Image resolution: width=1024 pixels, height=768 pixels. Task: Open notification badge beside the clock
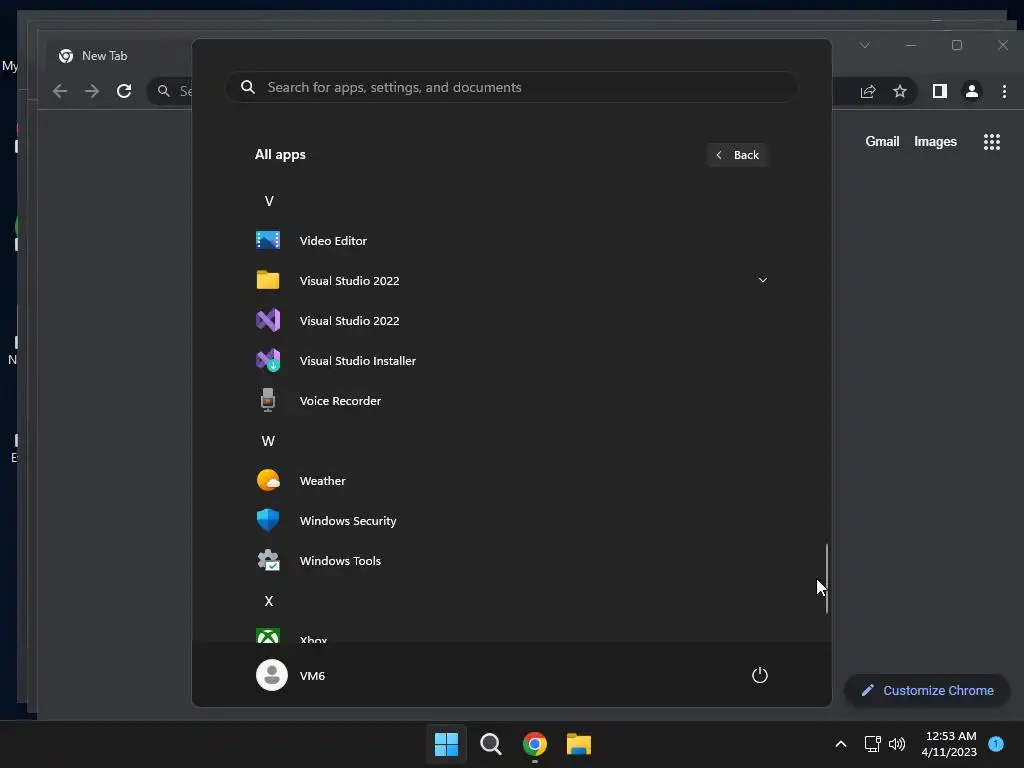click(x=996, y=744)
